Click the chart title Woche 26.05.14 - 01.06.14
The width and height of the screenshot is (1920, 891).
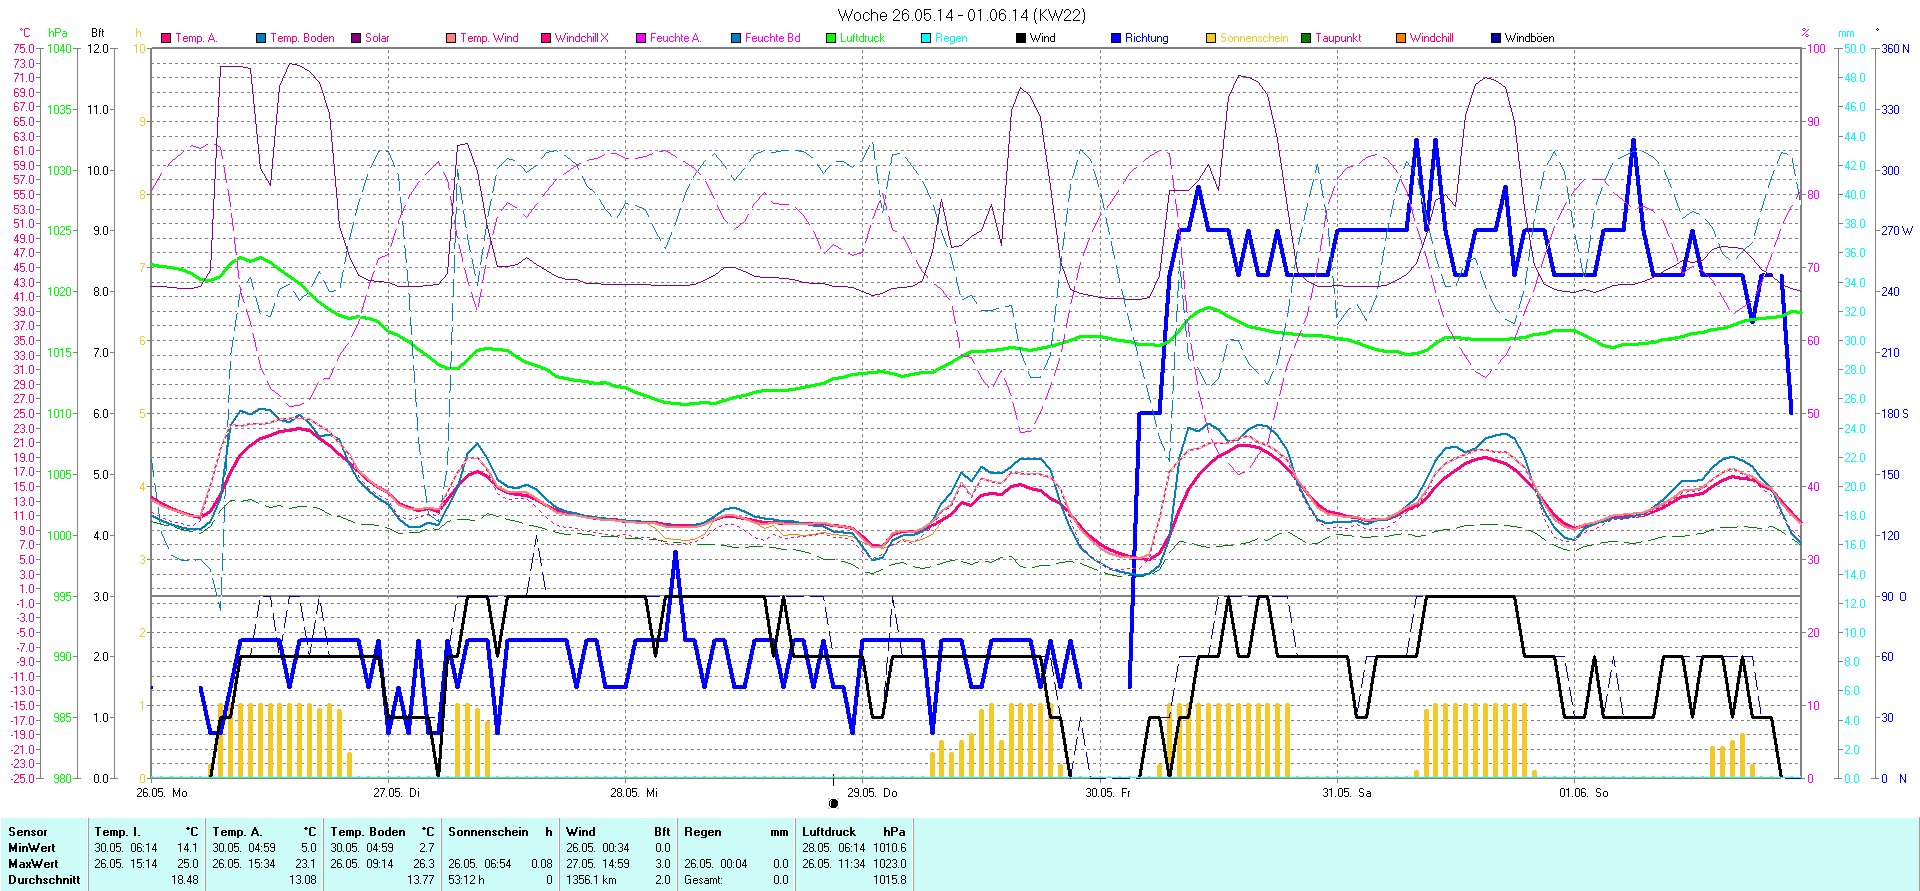(960, 15)
